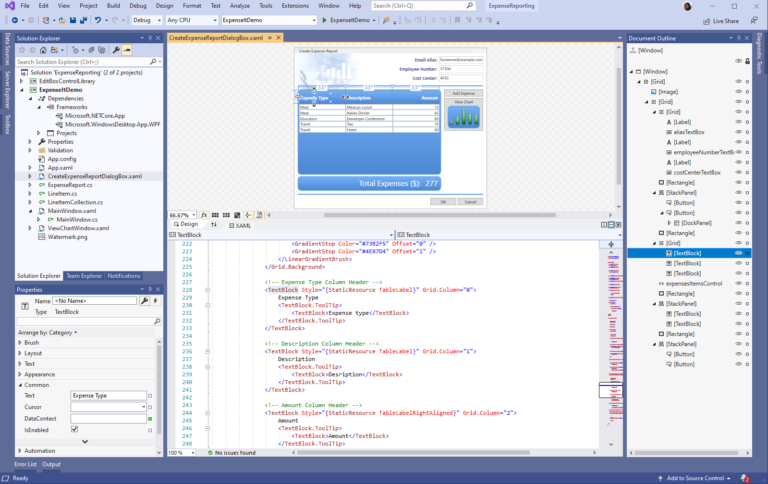768x484 pixels.
Task: Open Solution Explorer properties wrench icon
Action: pos(117,49)
